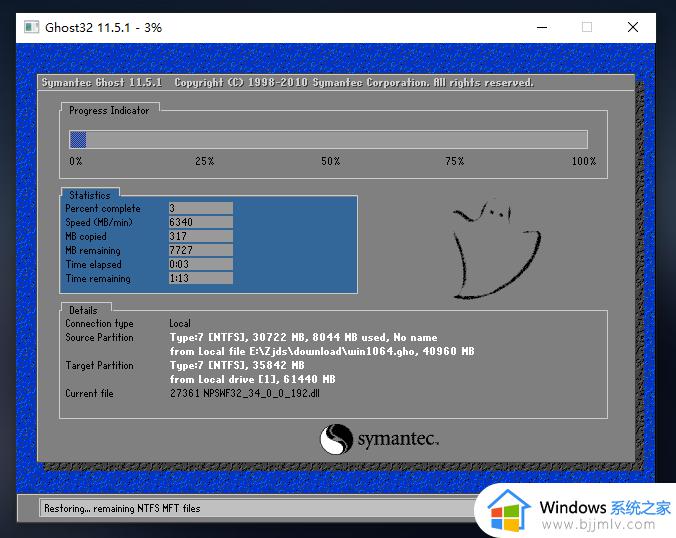Click the Ghost32 app icon in title bar
This screenshot has width=676, height=538.
[31, 27]
